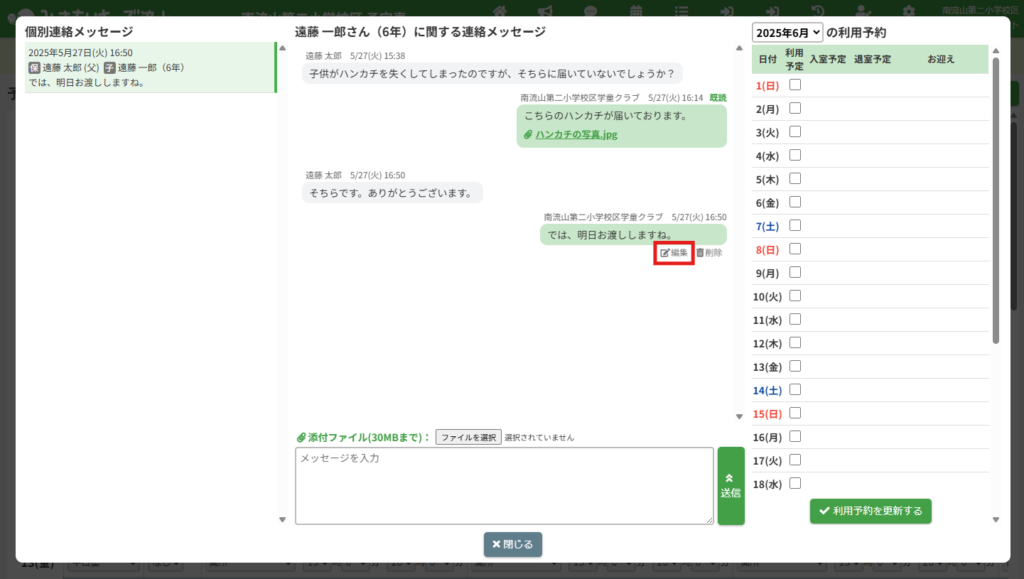Select the 5月27日 16:50 message thread in list

click(148, 68)
